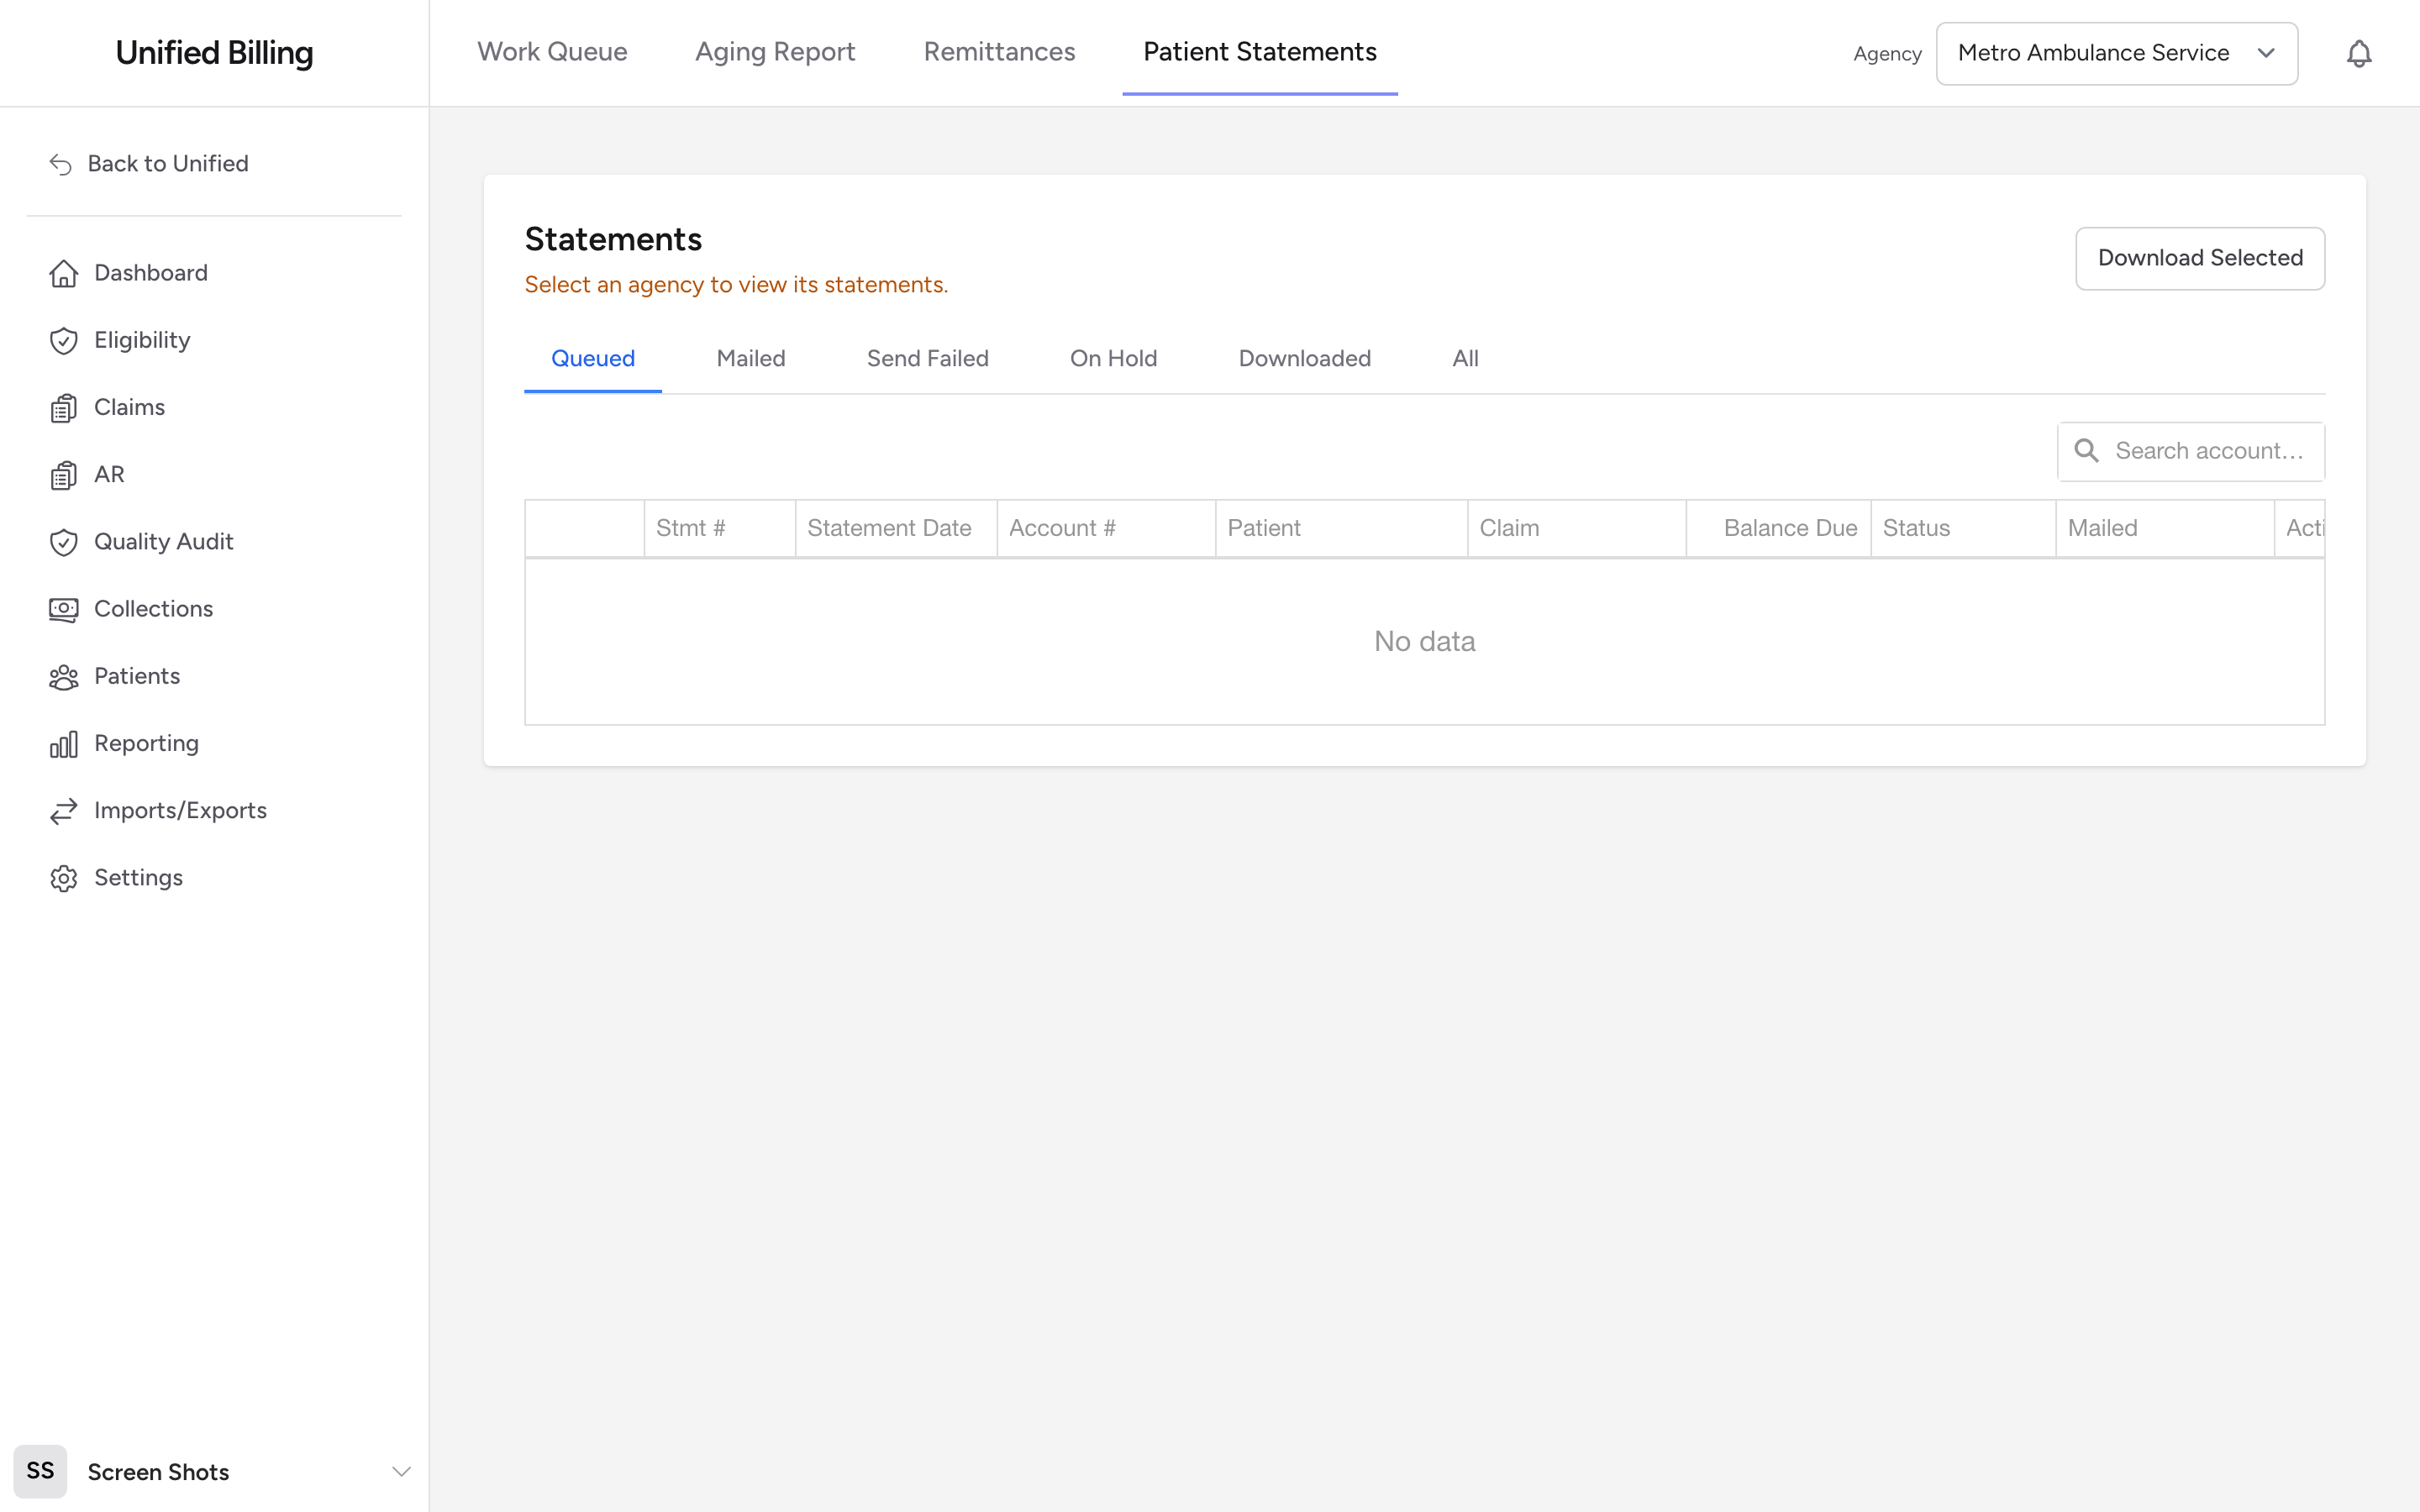This screenshot has height=1512, width=2420.
Task: Click the Back to Unified link
Action: (x=149, y=164)
